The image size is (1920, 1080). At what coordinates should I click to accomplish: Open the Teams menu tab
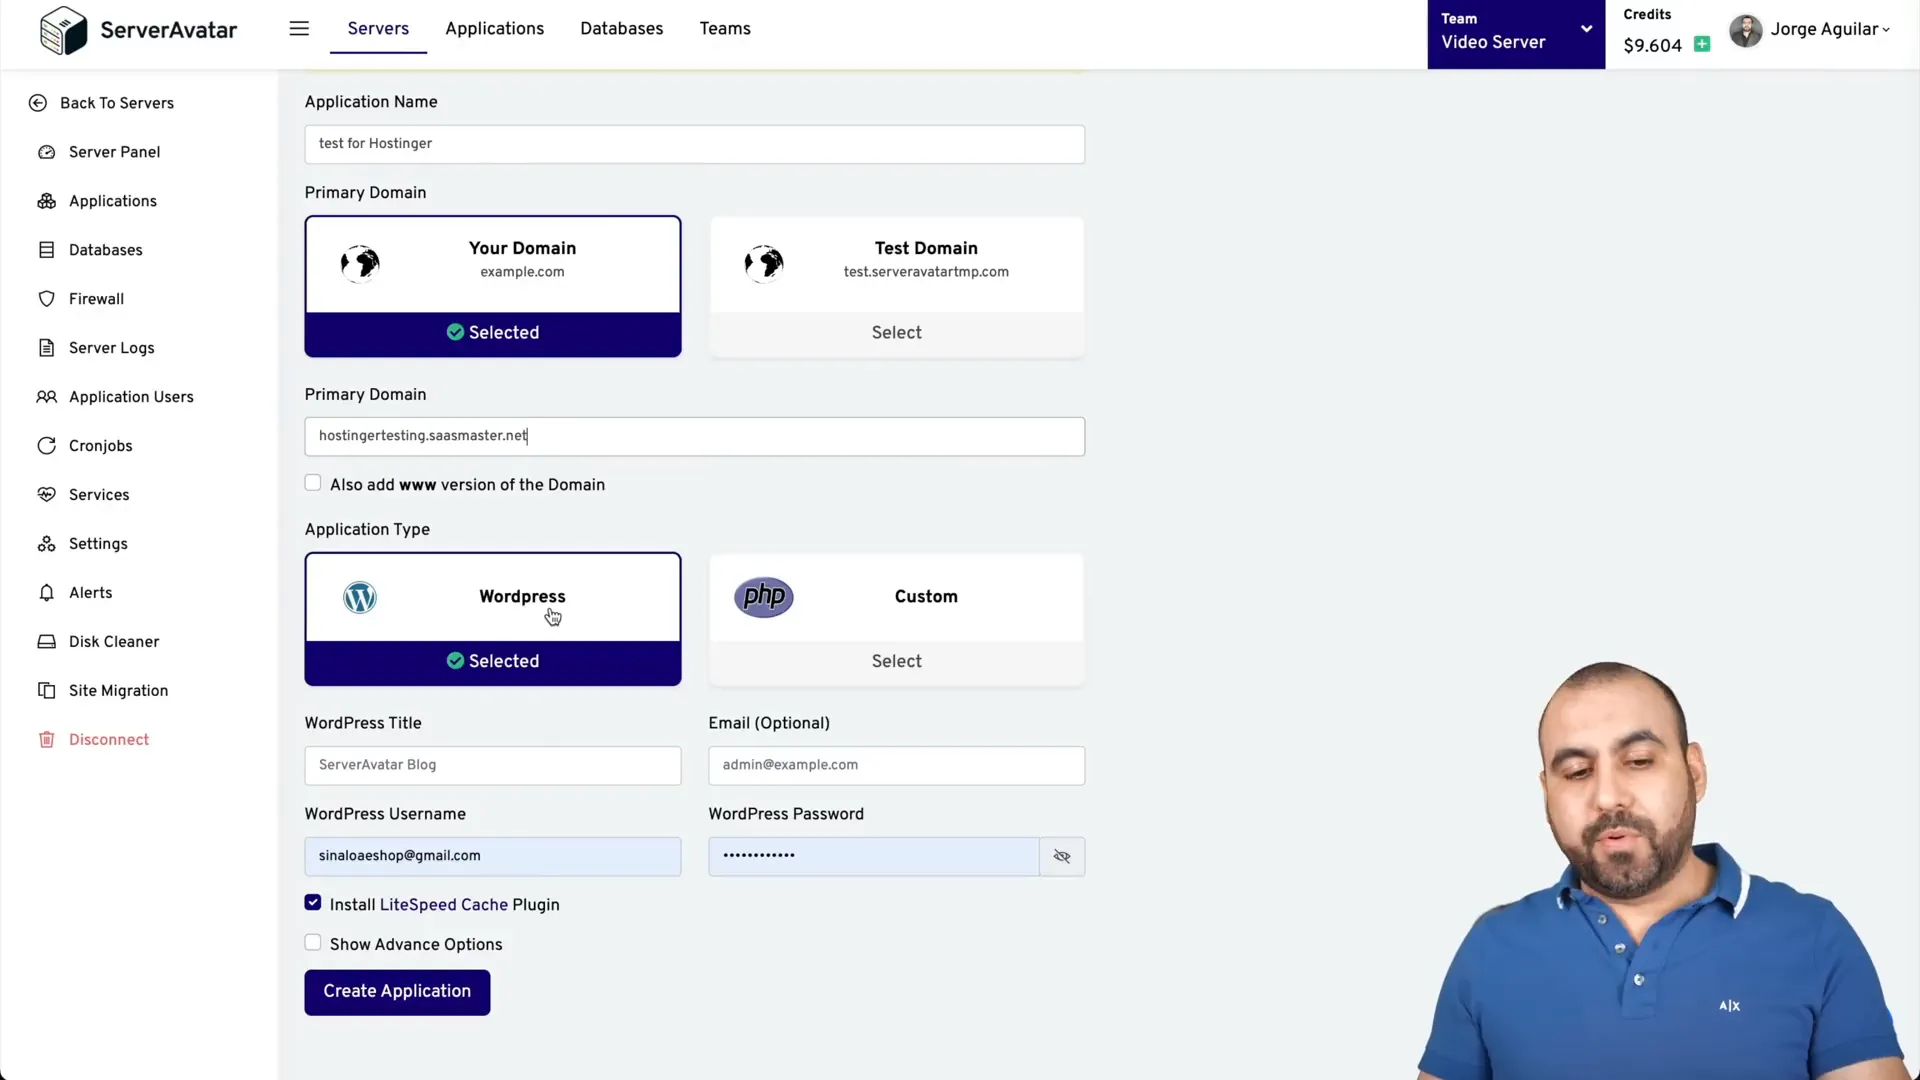pos(725,29)
